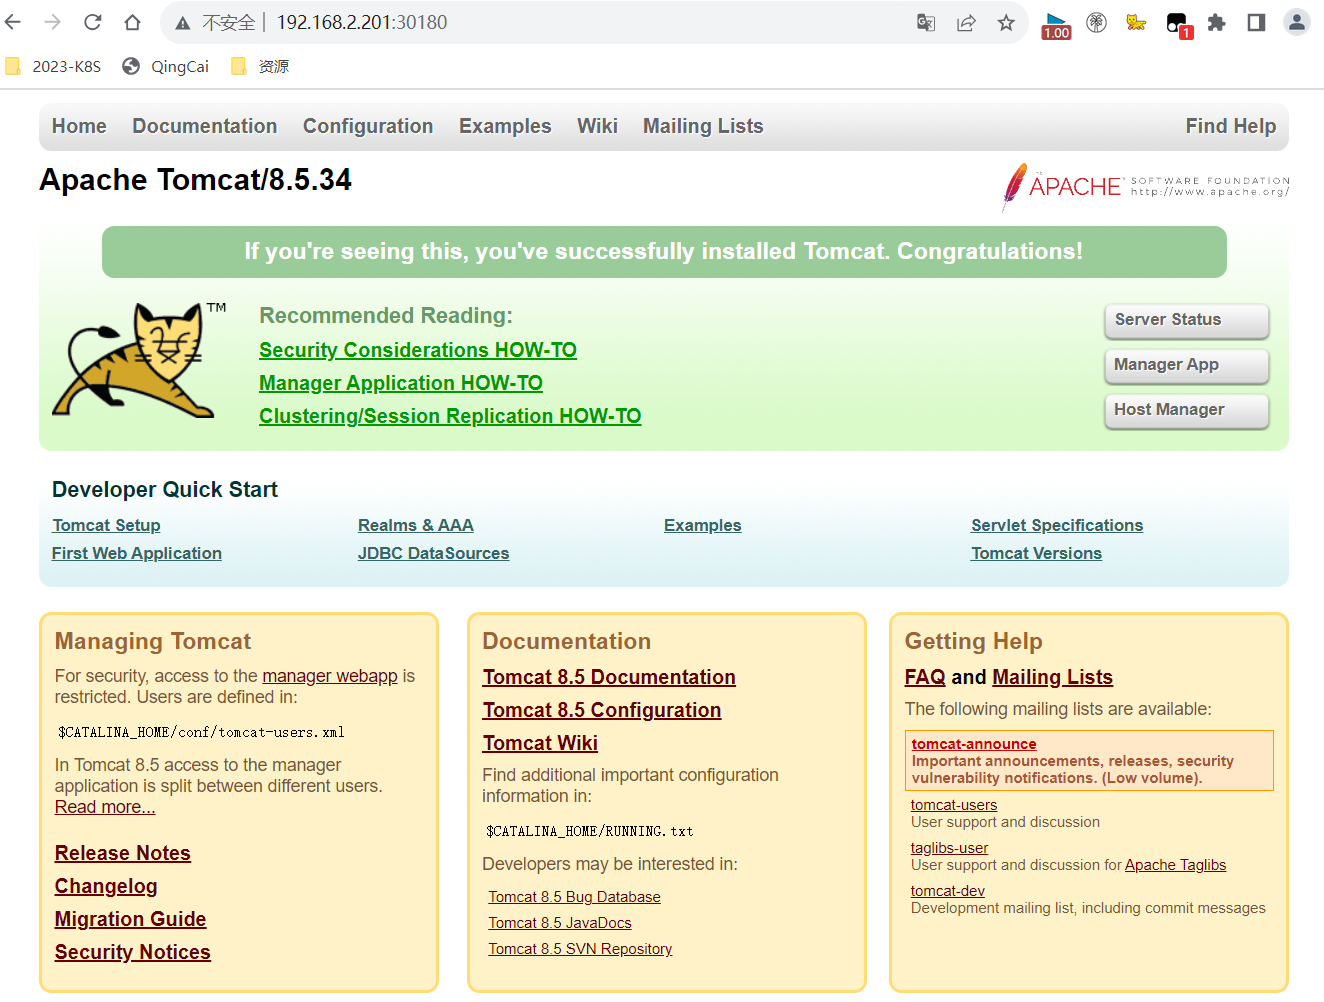Open the user profile avatar icon
Image resolution: width=1324 pixels, height=1002 pixels.
[1296, 22]
